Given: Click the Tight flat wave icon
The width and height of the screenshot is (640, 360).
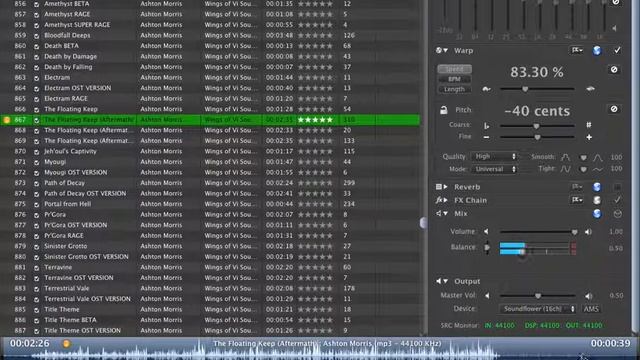Looking at the screenshot, I should point(598,169).
